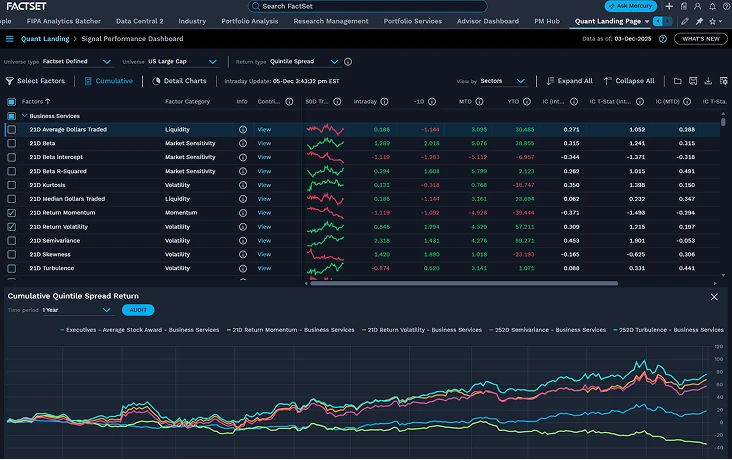Image resolution: width=732 pixels, height=460 pixels.
Task: Toggle Executives Average Stock Award legend entry
Action: tap(139, 330)
